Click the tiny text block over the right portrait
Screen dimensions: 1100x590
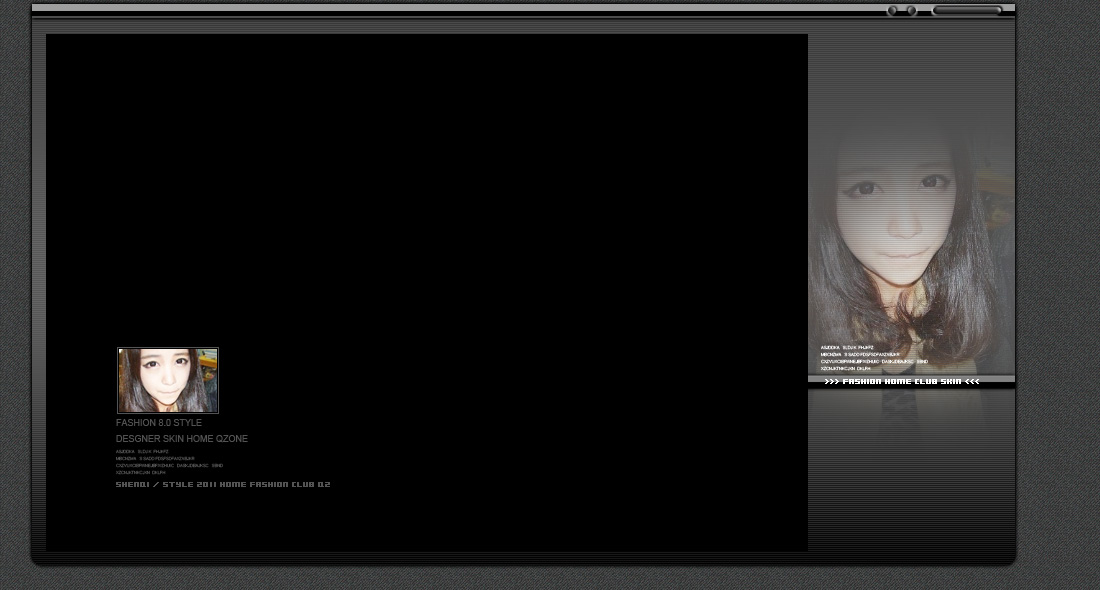tap(874, 358)
